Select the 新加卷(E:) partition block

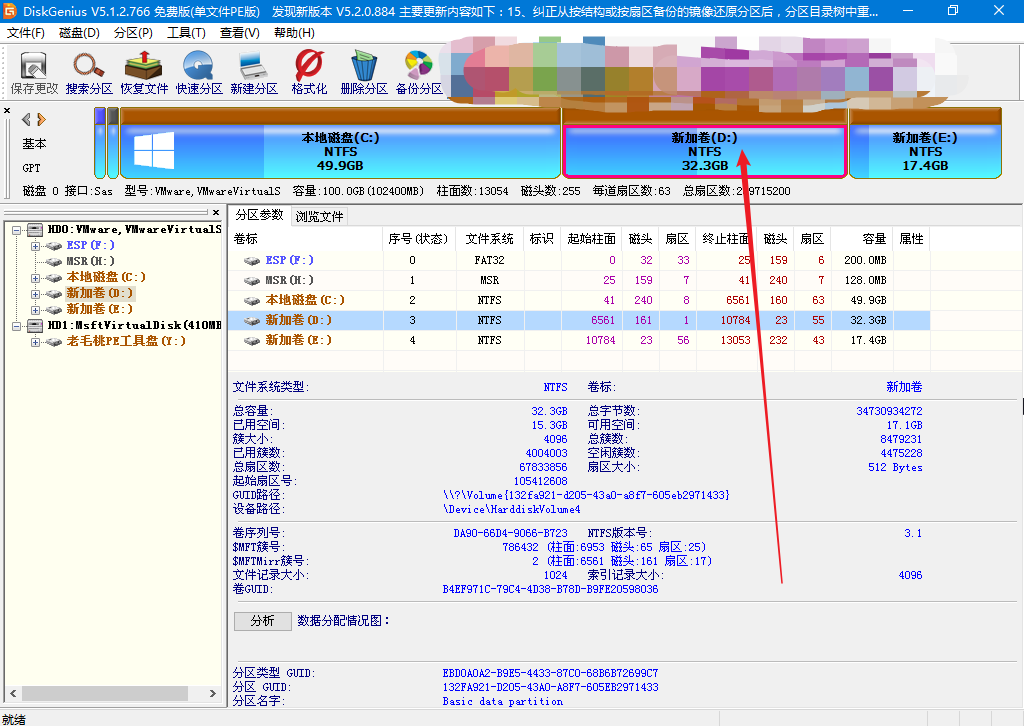(x=924, y=151)
